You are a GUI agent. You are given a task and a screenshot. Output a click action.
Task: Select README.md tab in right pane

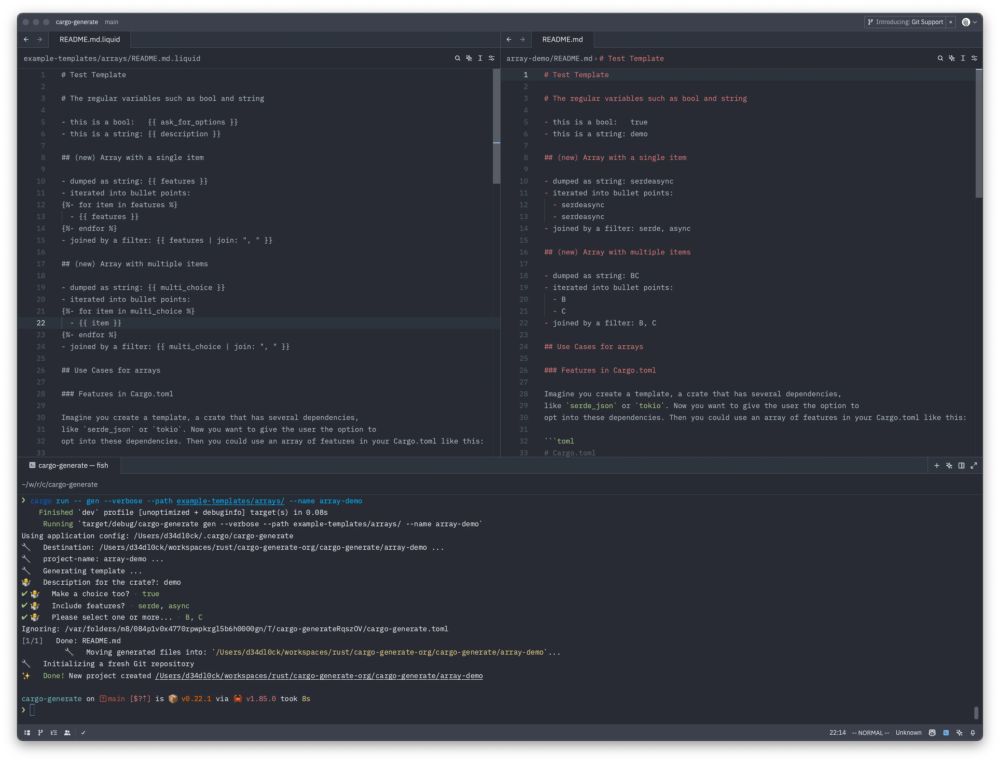562,40
